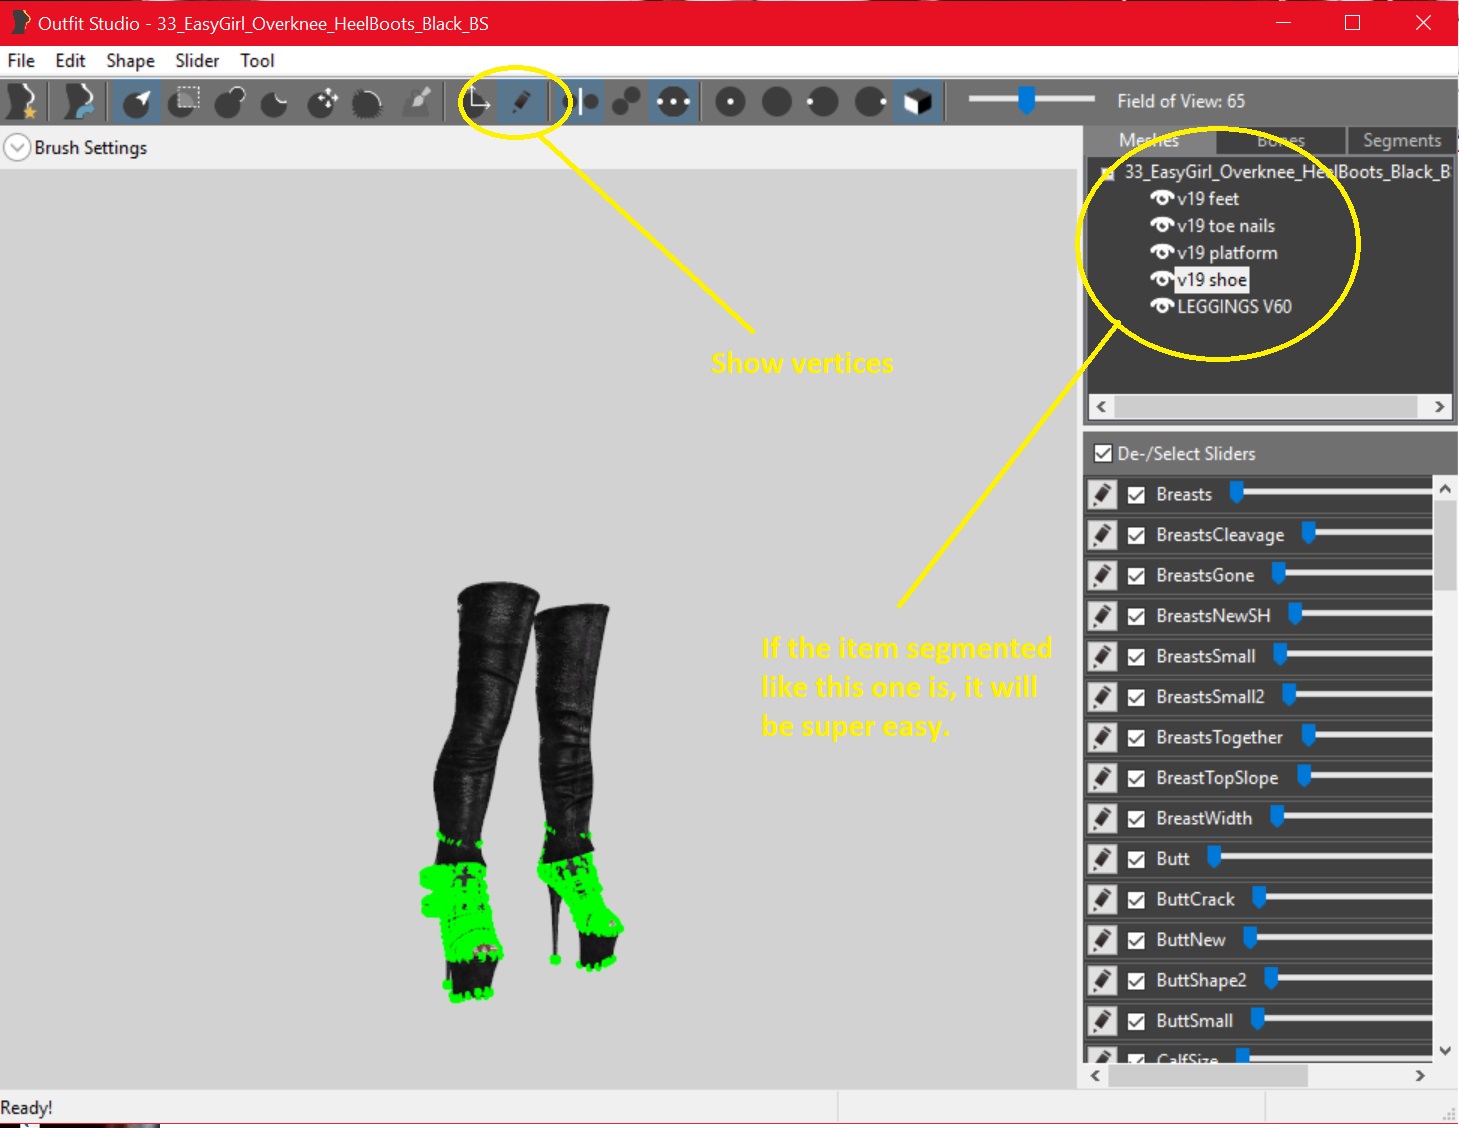Collapse the Brush Settings panel
Screen dimensions: 1459x1128
(16, 146)
